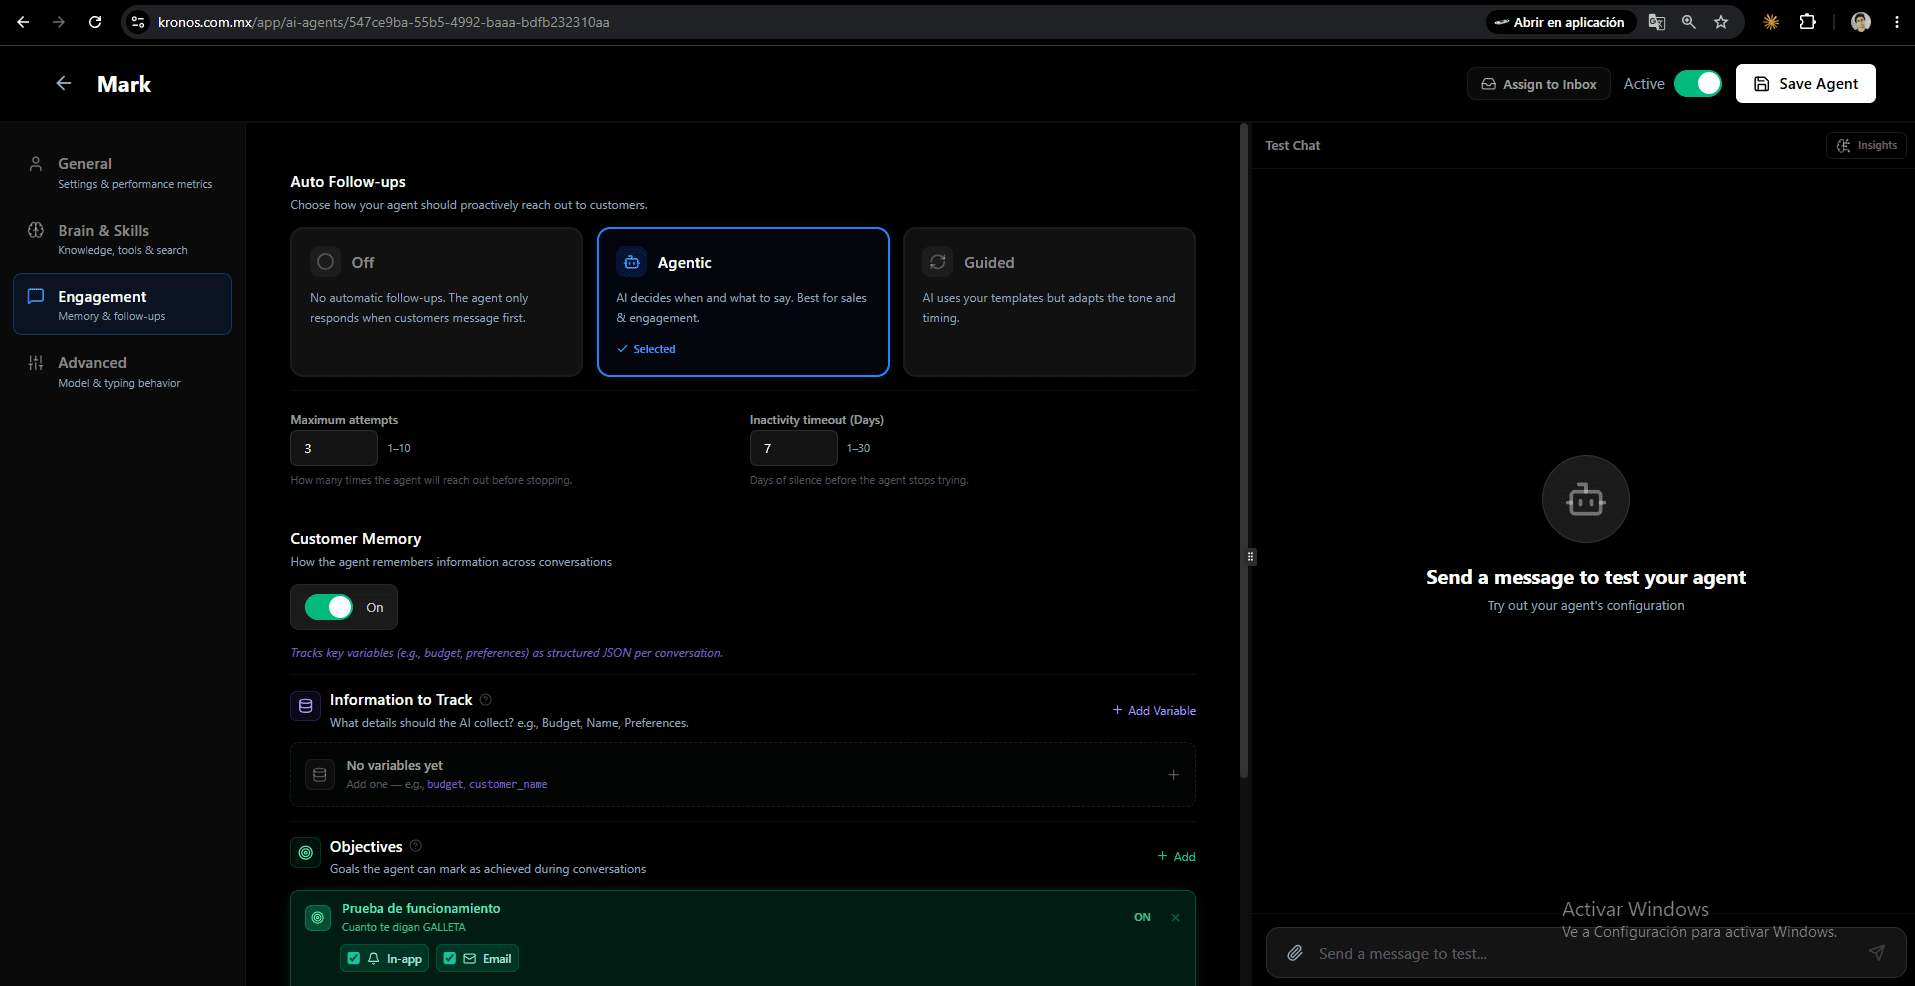1915x986 pixels.
Task: Click the Inactivity timeout days field
Action: pos(793,448)
